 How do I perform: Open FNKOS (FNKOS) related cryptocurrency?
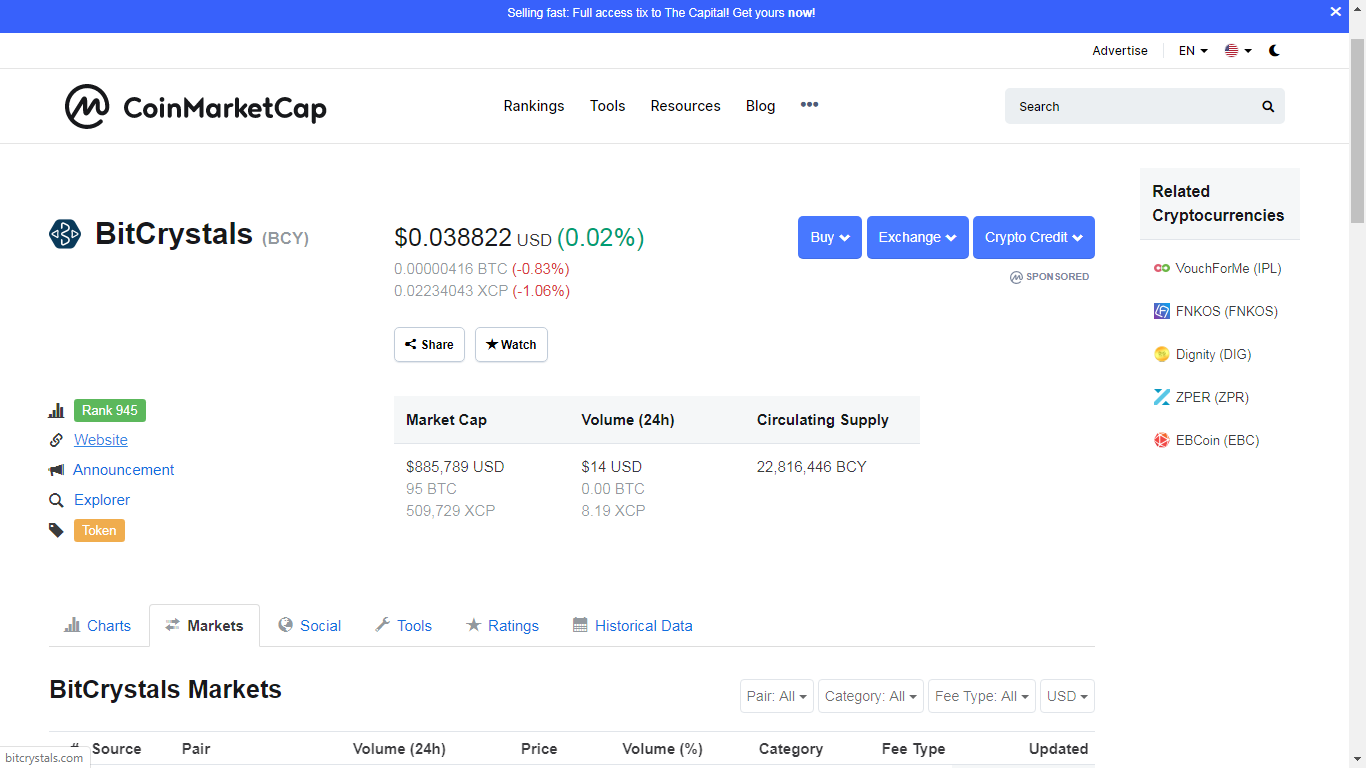(x=1227, y=311)
